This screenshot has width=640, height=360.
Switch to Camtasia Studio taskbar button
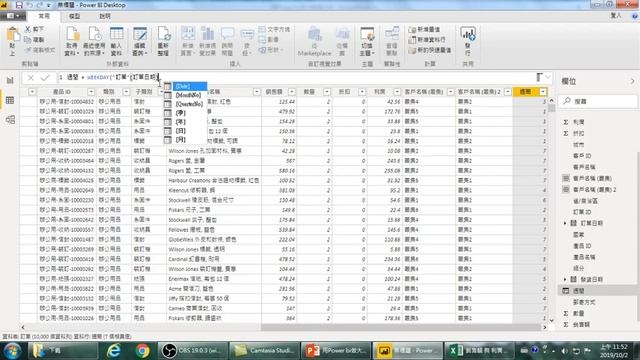[x=264, y=351]
